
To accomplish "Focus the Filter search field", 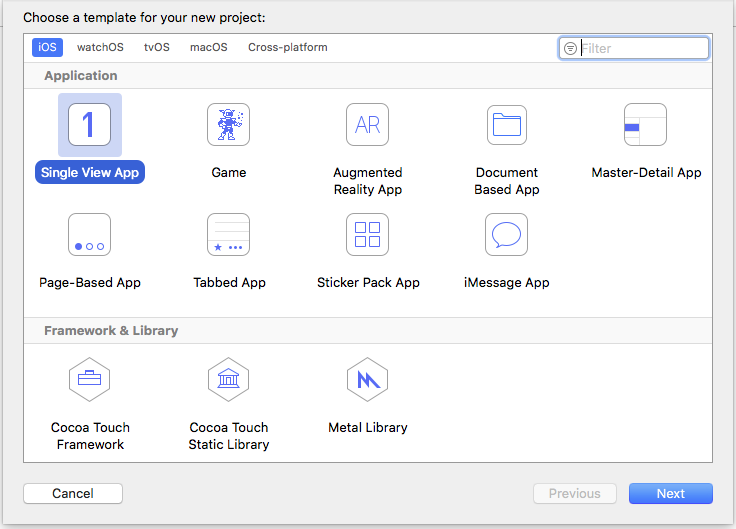I will pyautogui.click(x=642, y=48).
